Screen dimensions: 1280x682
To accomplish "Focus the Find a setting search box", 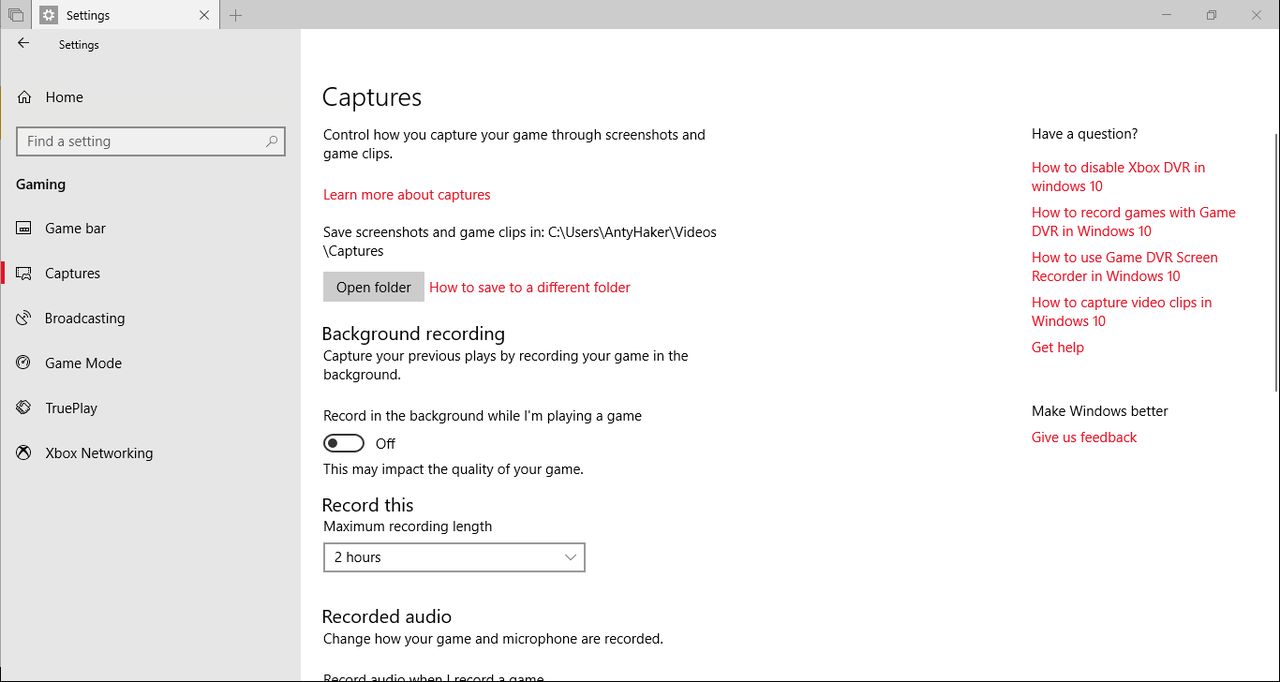I will tap(140, 141).
